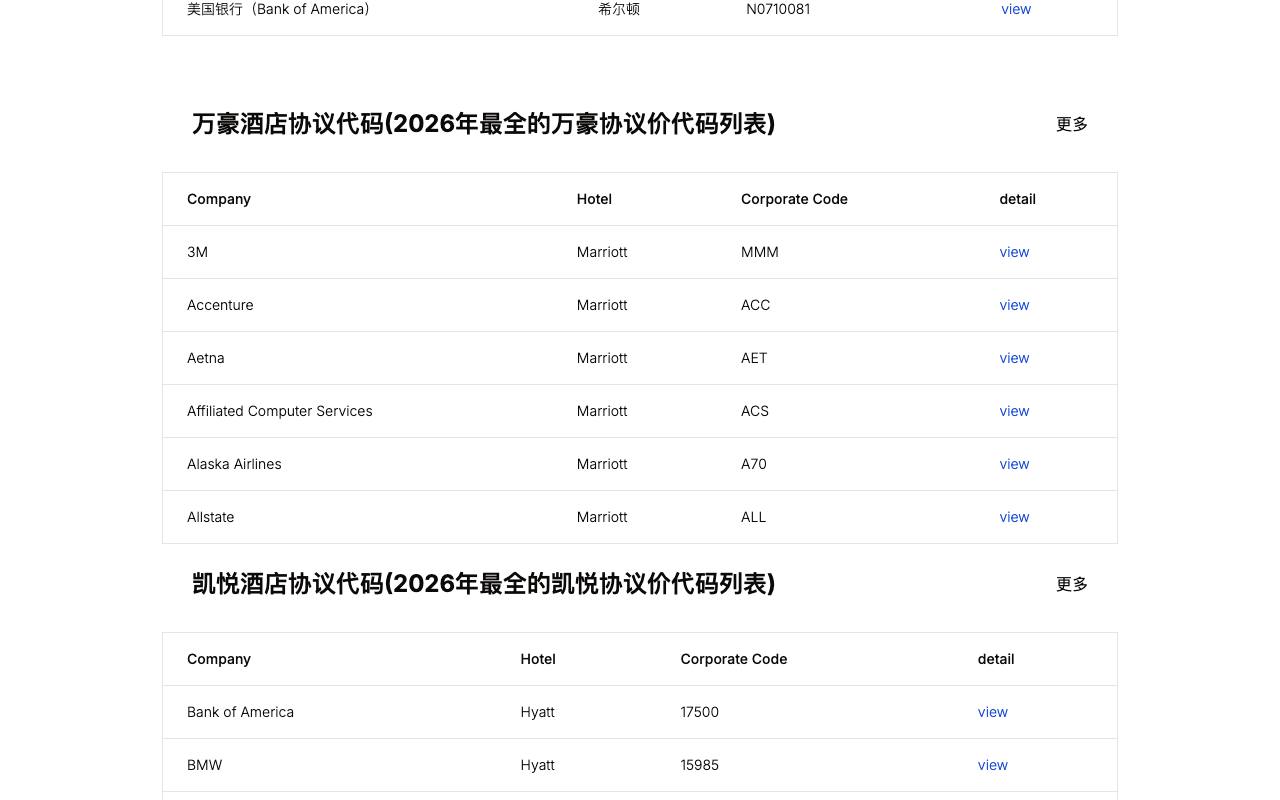Click the 希尔顿 hotel cell

[x=619, y=9]
